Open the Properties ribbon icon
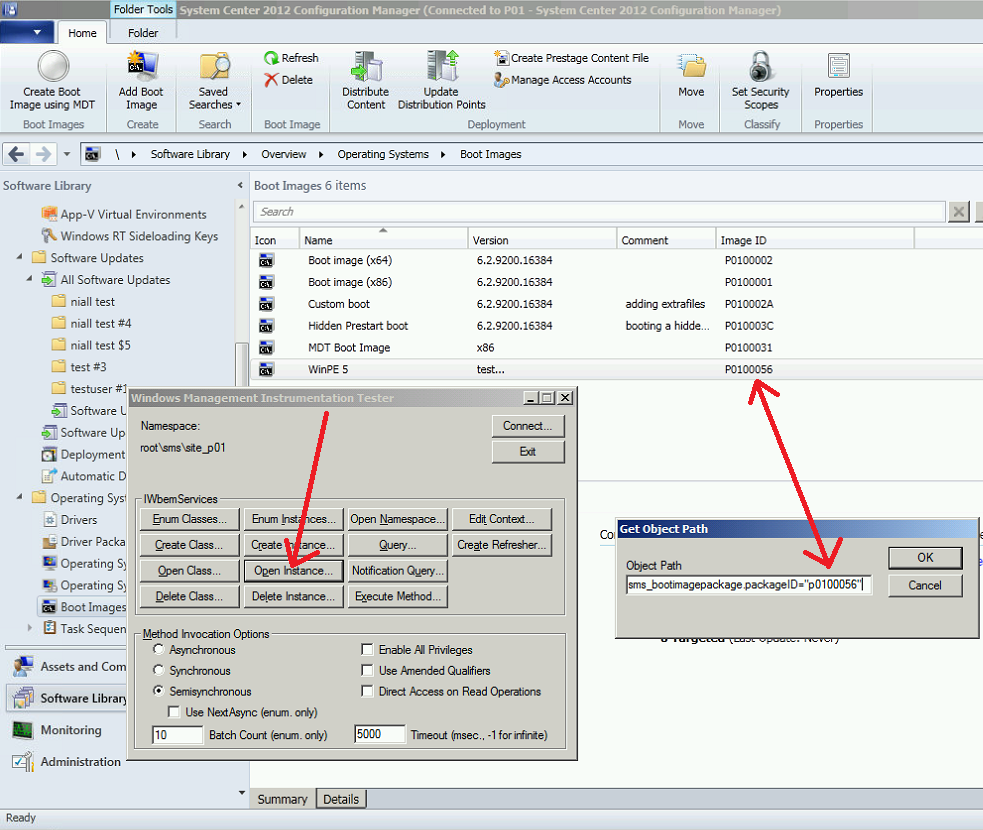Screen dimensions: 983x830 838,66
